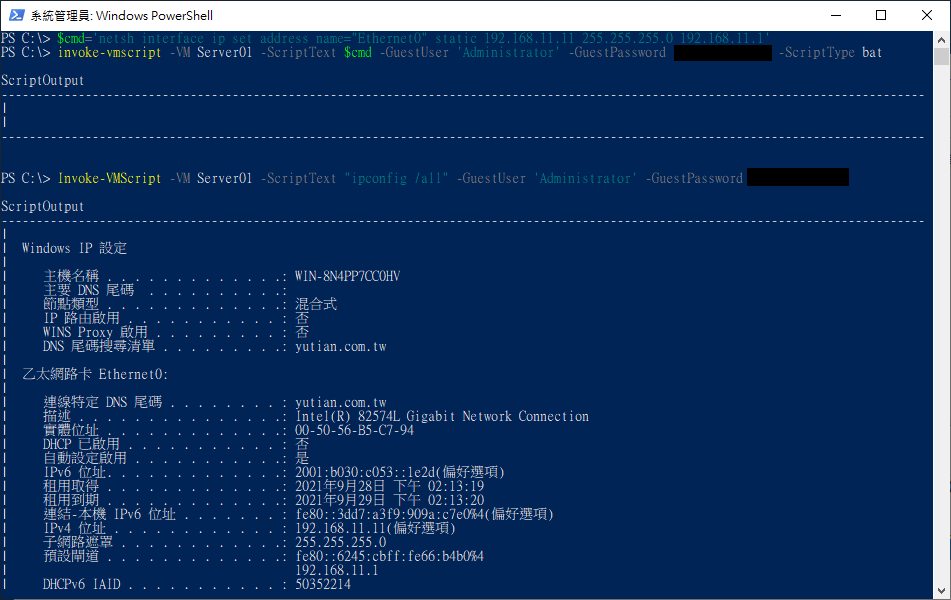
Task: Click the -ScriptType bat parameter
Action: pos(830,53)
